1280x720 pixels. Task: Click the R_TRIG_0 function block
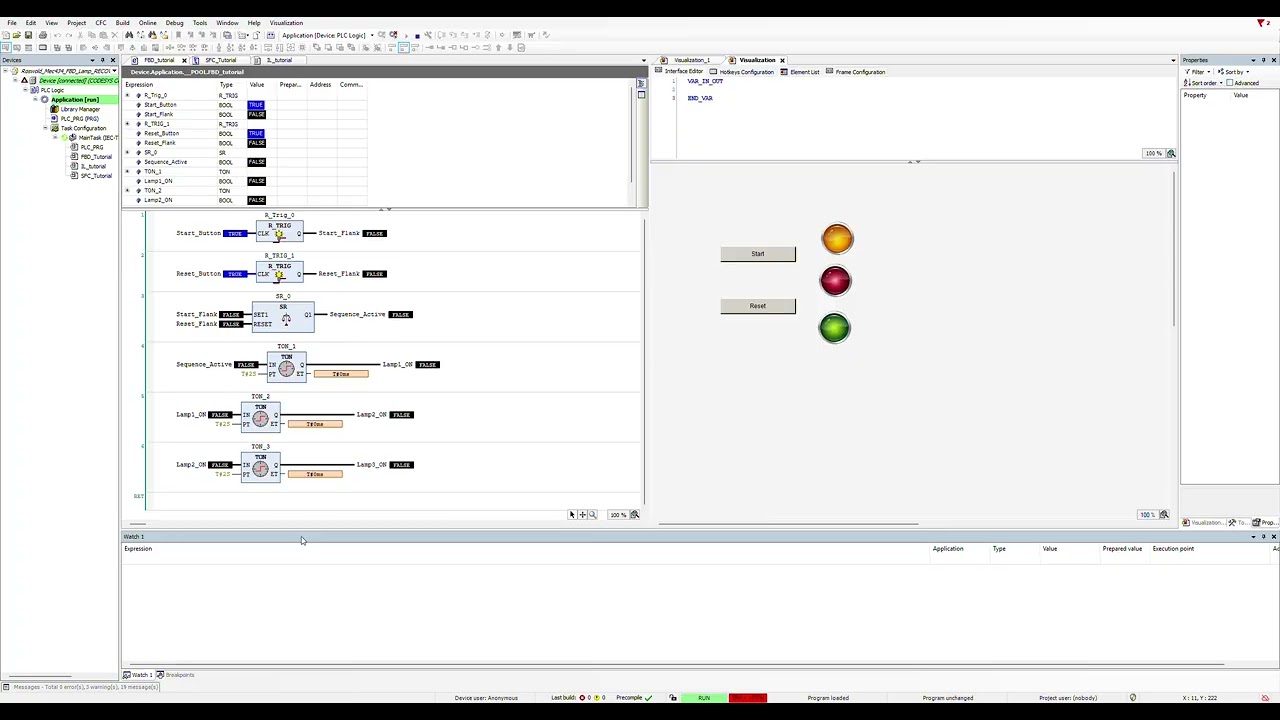(x=279, y=233)
